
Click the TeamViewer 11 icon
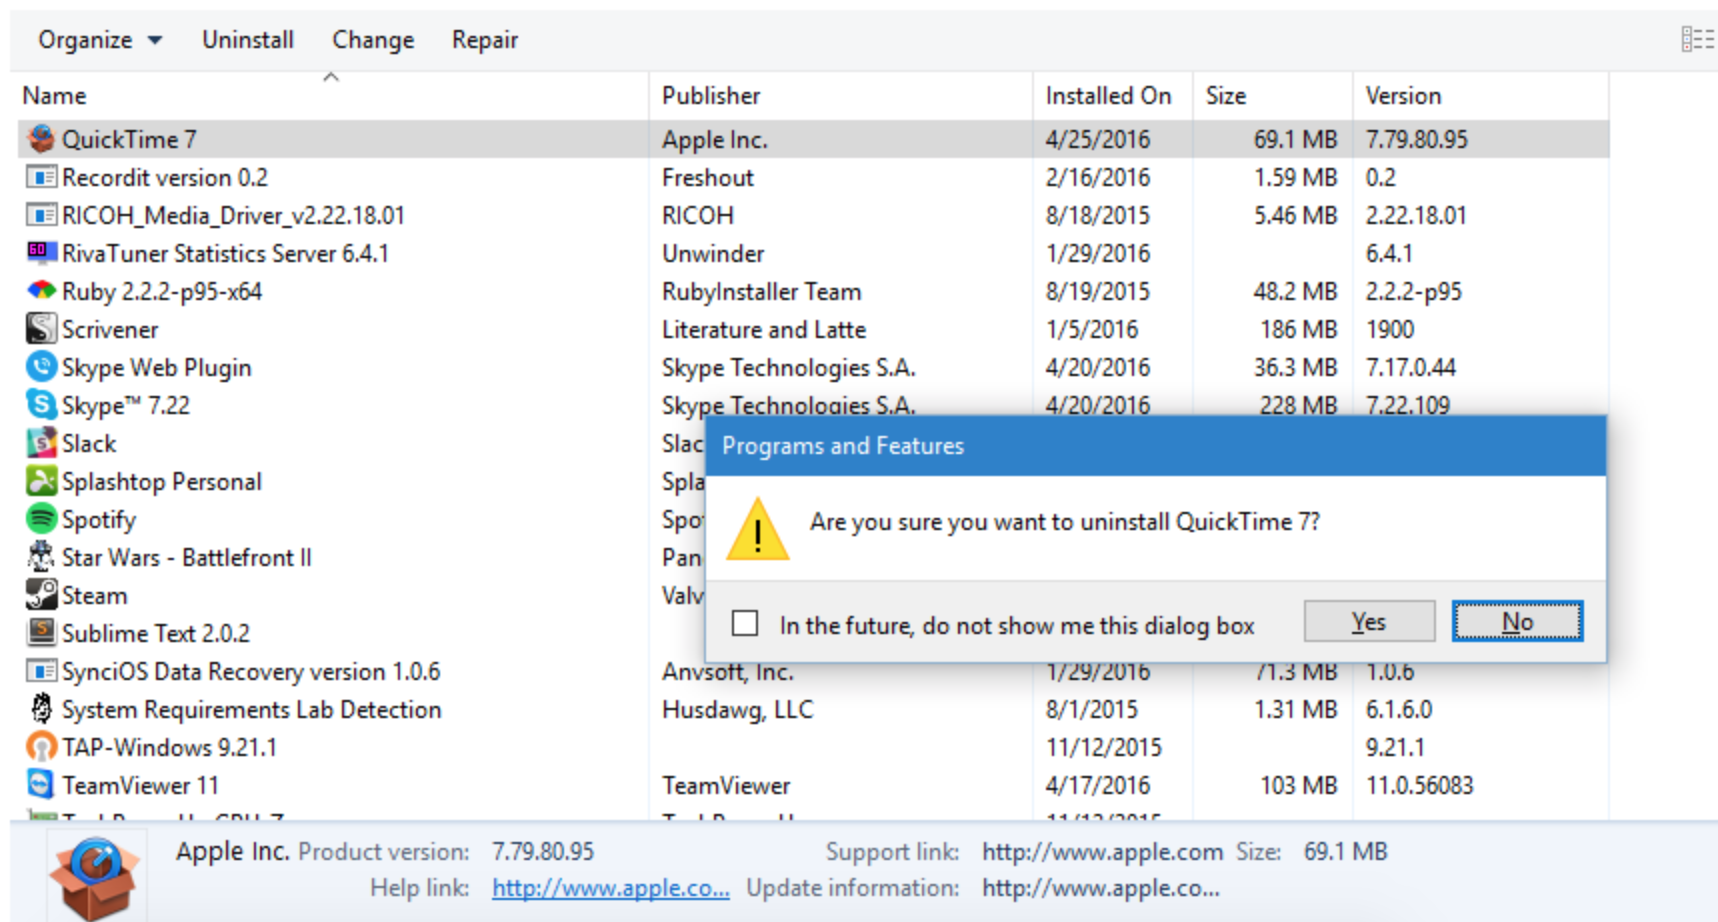click(x=41, y=785)
